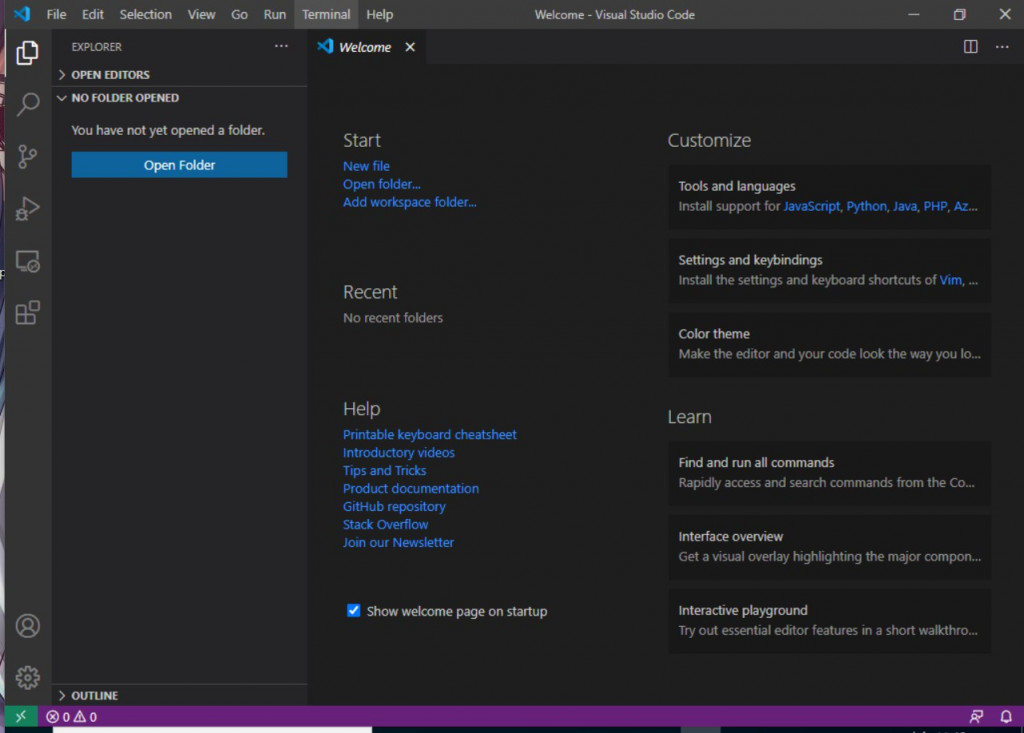This screenshot has width=1024, height=733.
Task: Click the Open folder... link
Action: point(381,184)
